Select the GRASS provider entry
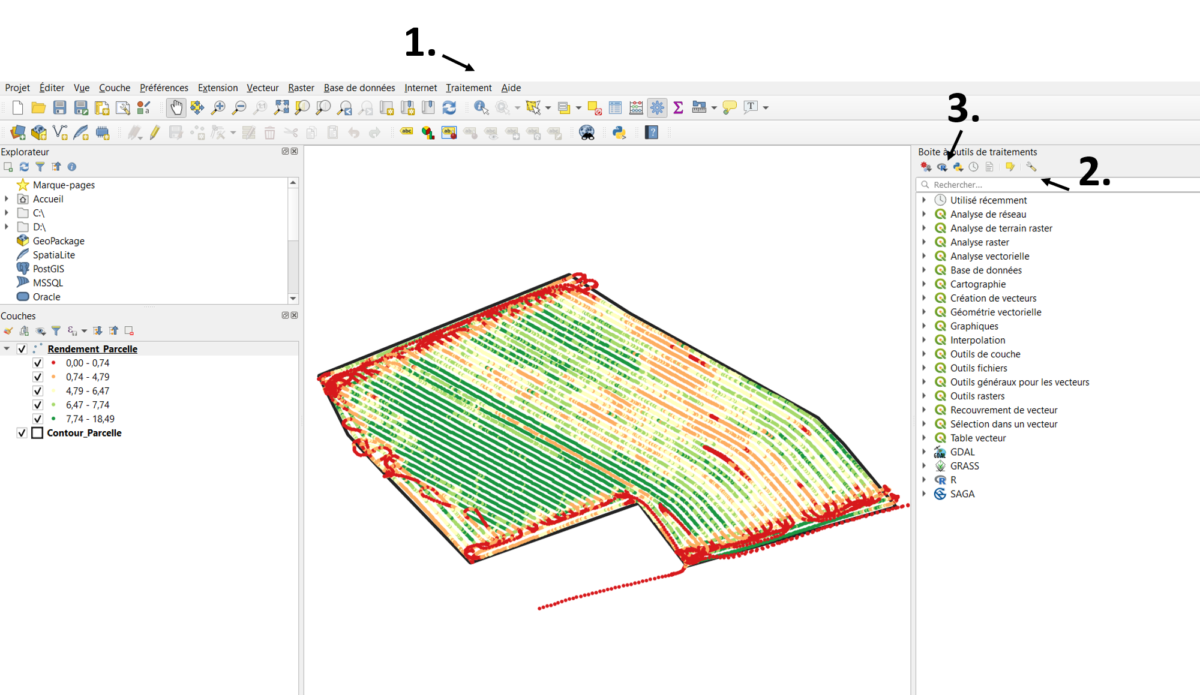1200x695 pixels. tap(965, 466)
